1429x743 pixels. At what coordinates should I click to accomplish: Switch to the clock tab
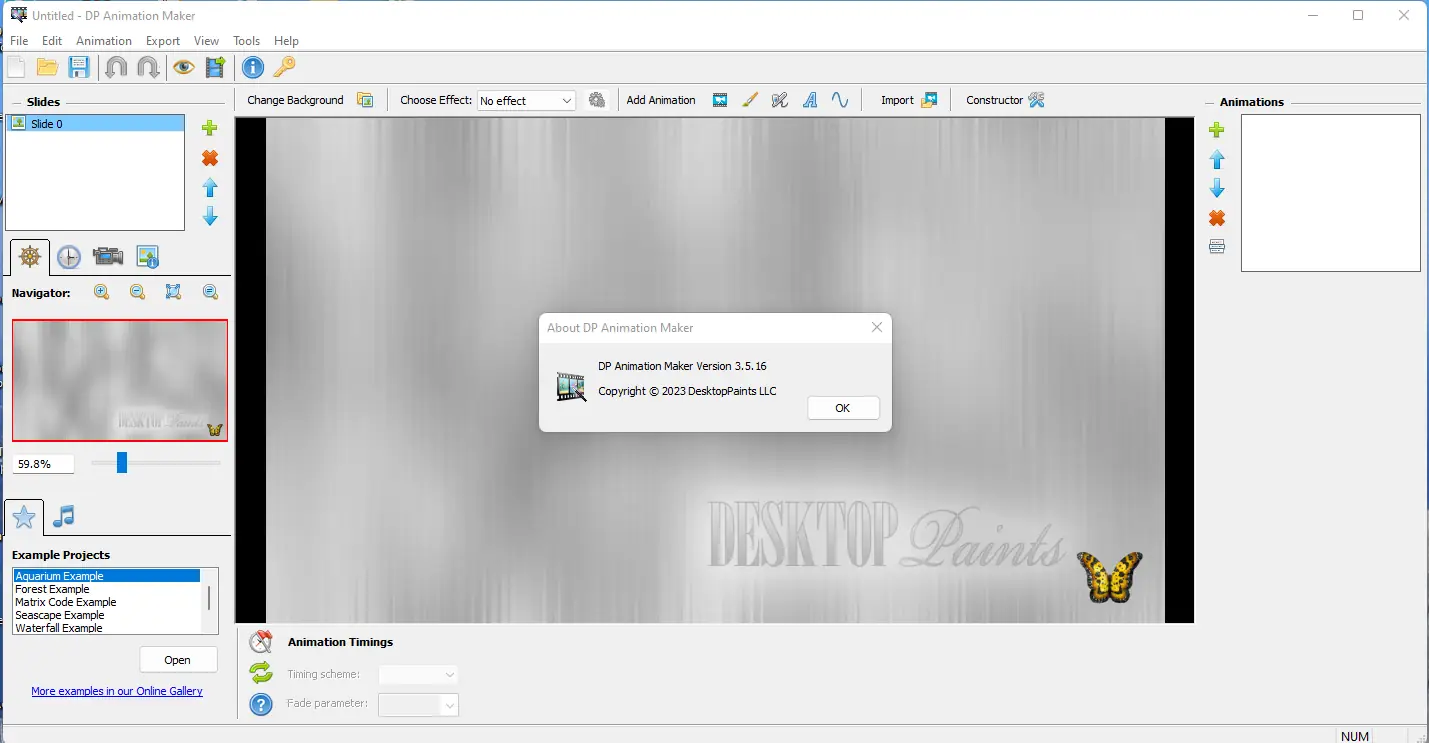pyautogui.click(x=68, y=257)
